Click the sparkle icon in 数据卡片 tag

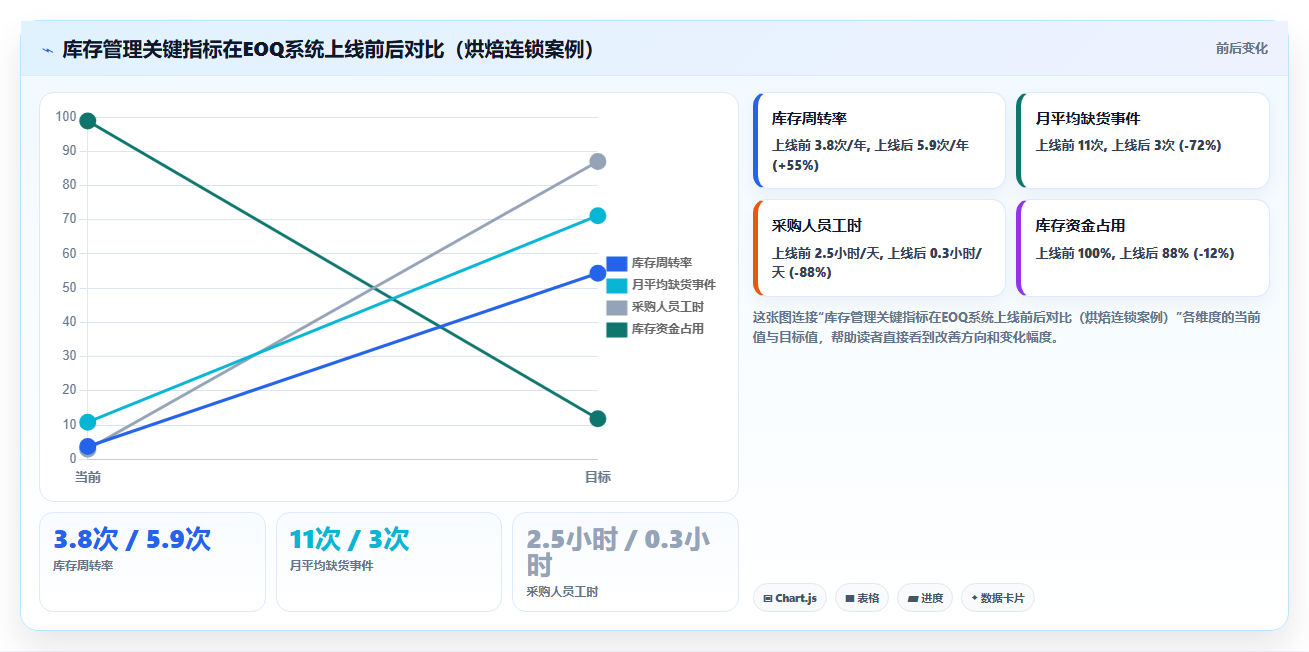click(x=974, y=598)
